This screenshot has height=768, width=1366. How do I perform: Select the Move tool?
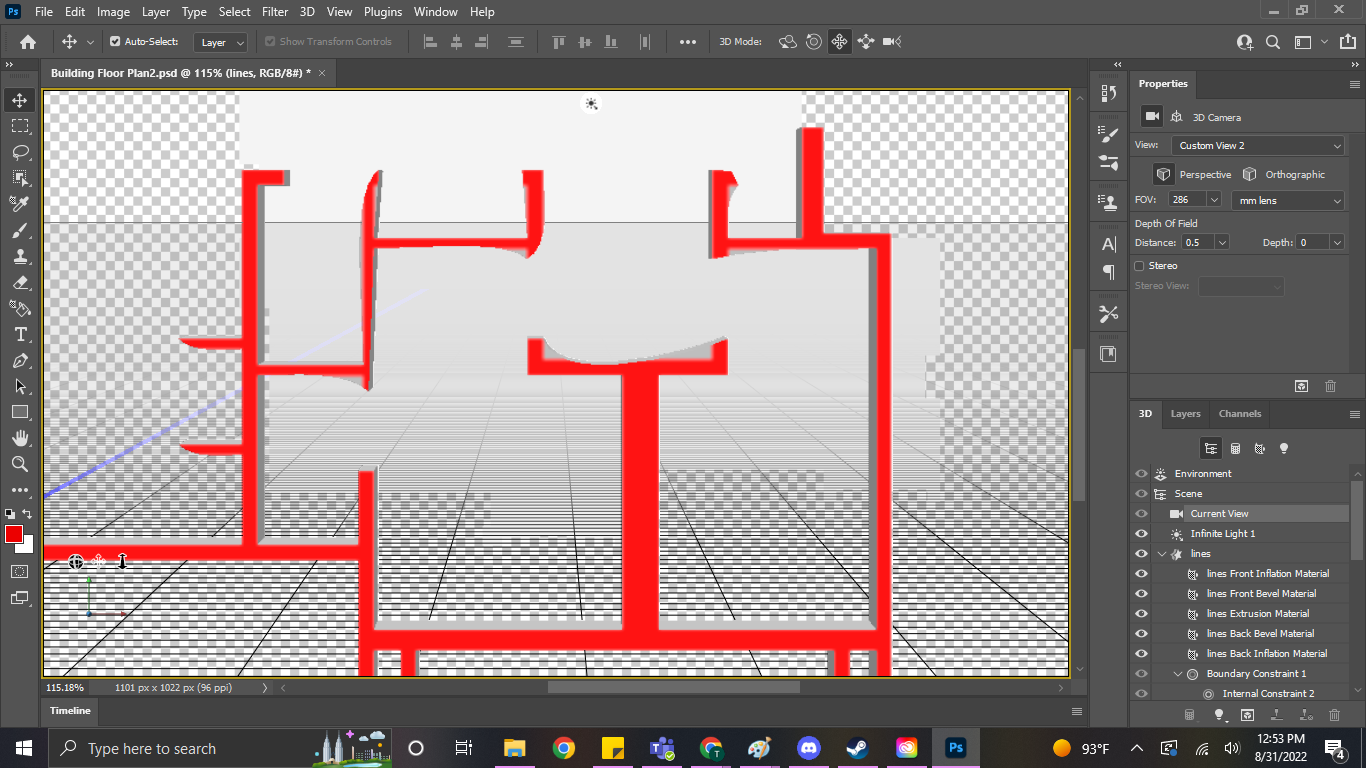(20, 99)
